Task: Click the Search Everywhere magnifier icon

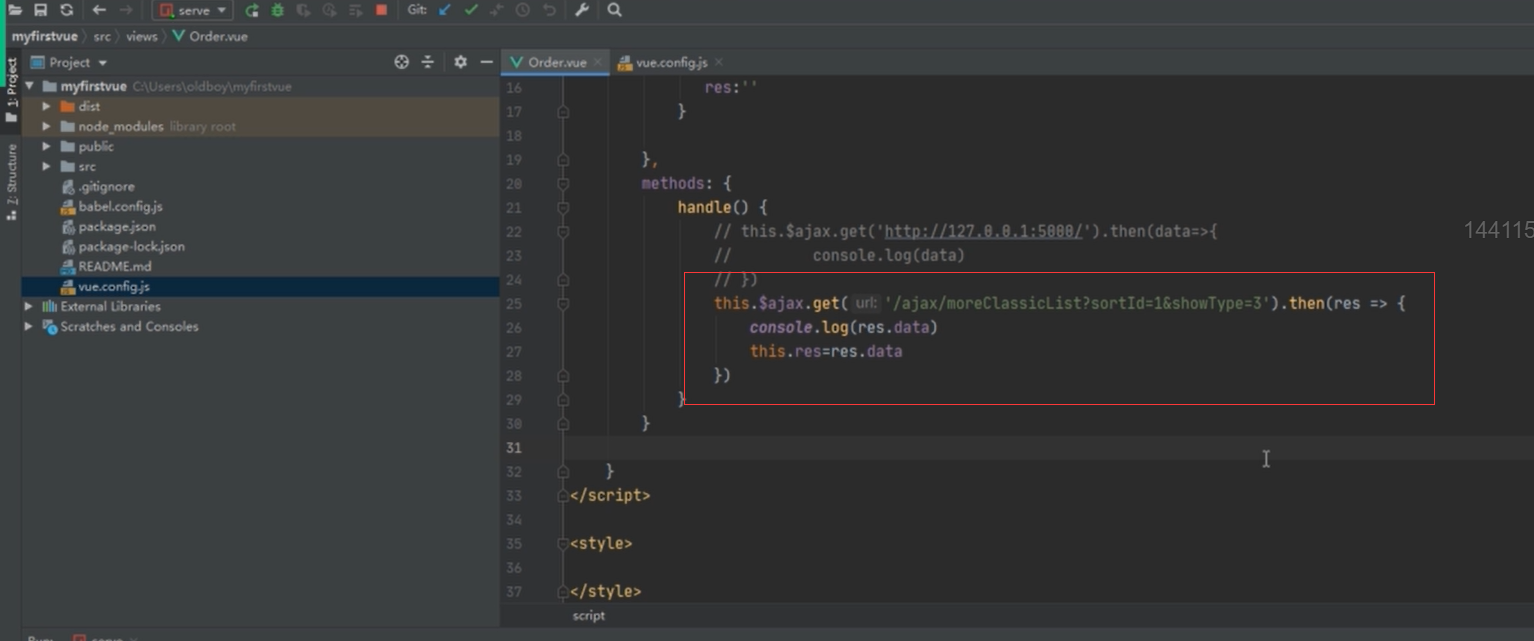Action: pos(615,10)
